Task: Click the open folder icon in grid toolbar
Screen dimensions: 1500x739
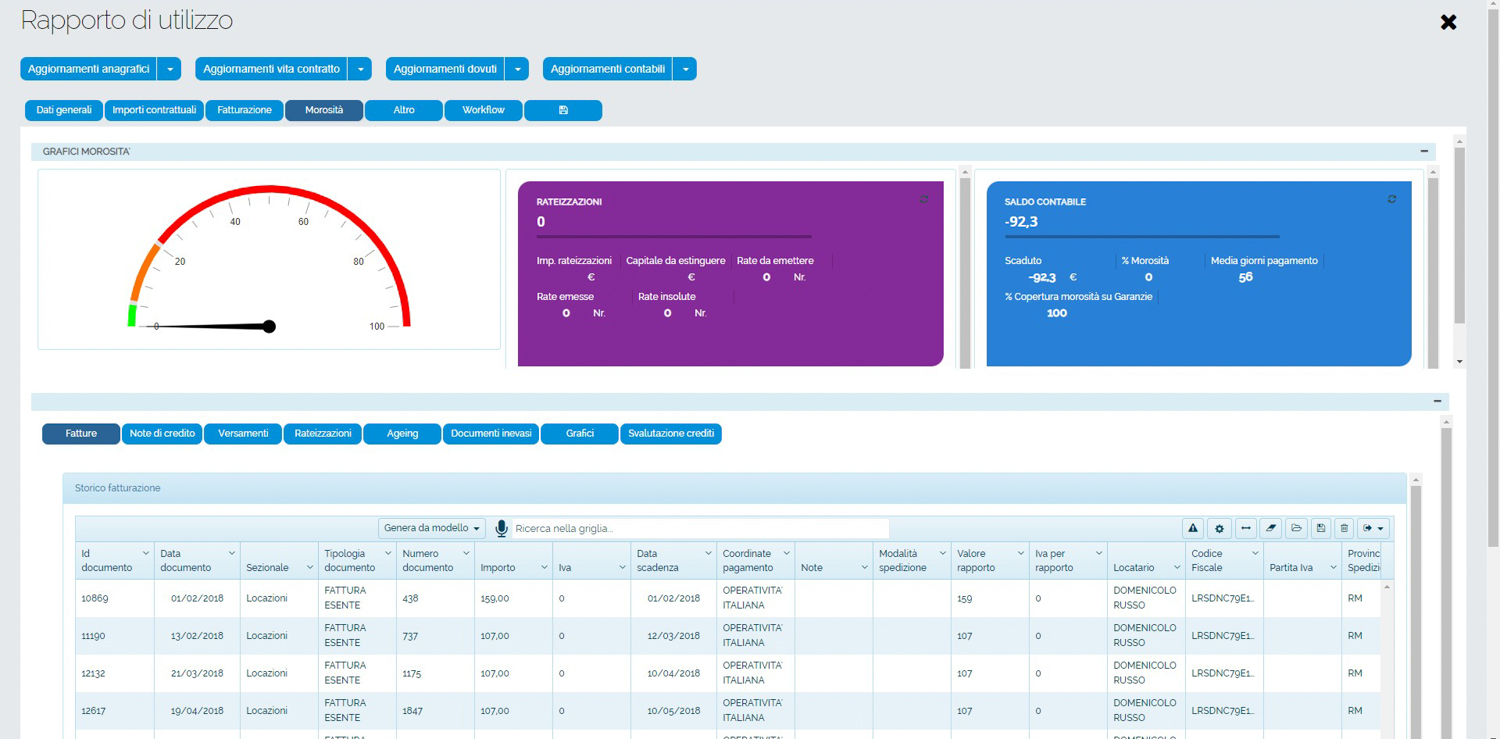Action: tap(1296, 528)
